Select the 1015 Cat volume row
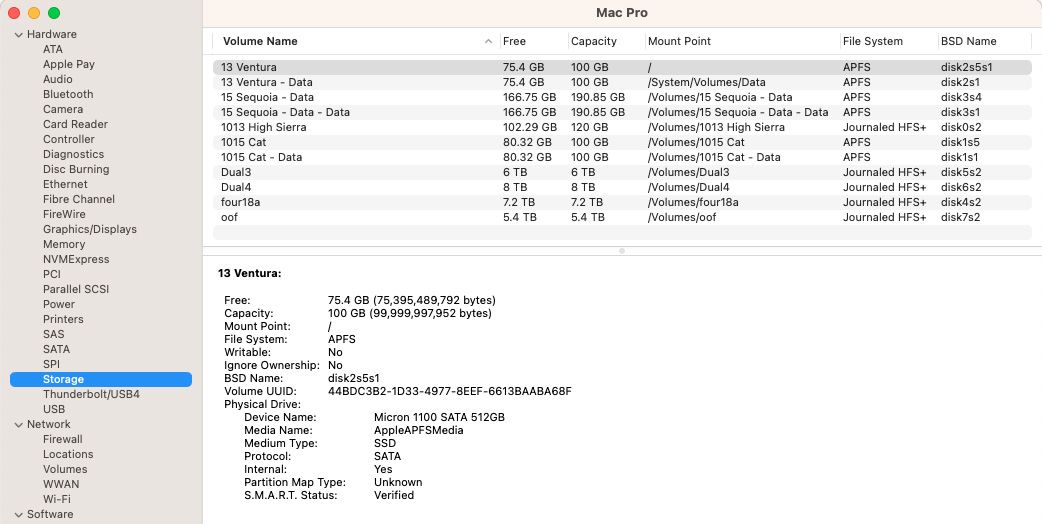This screenshot has height=524, width=1042. 622,142
